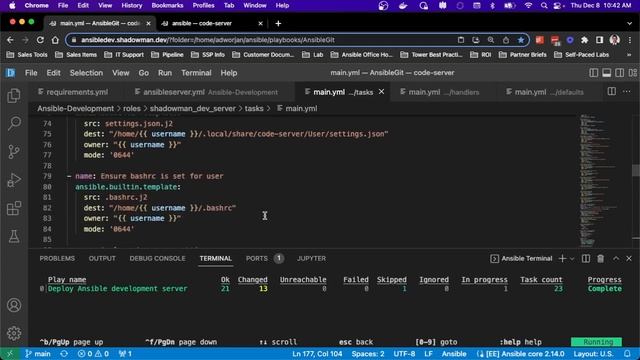This screenshot has width=640, height=360.
Task: Open the Go menu
Action: tap(143, 73)
